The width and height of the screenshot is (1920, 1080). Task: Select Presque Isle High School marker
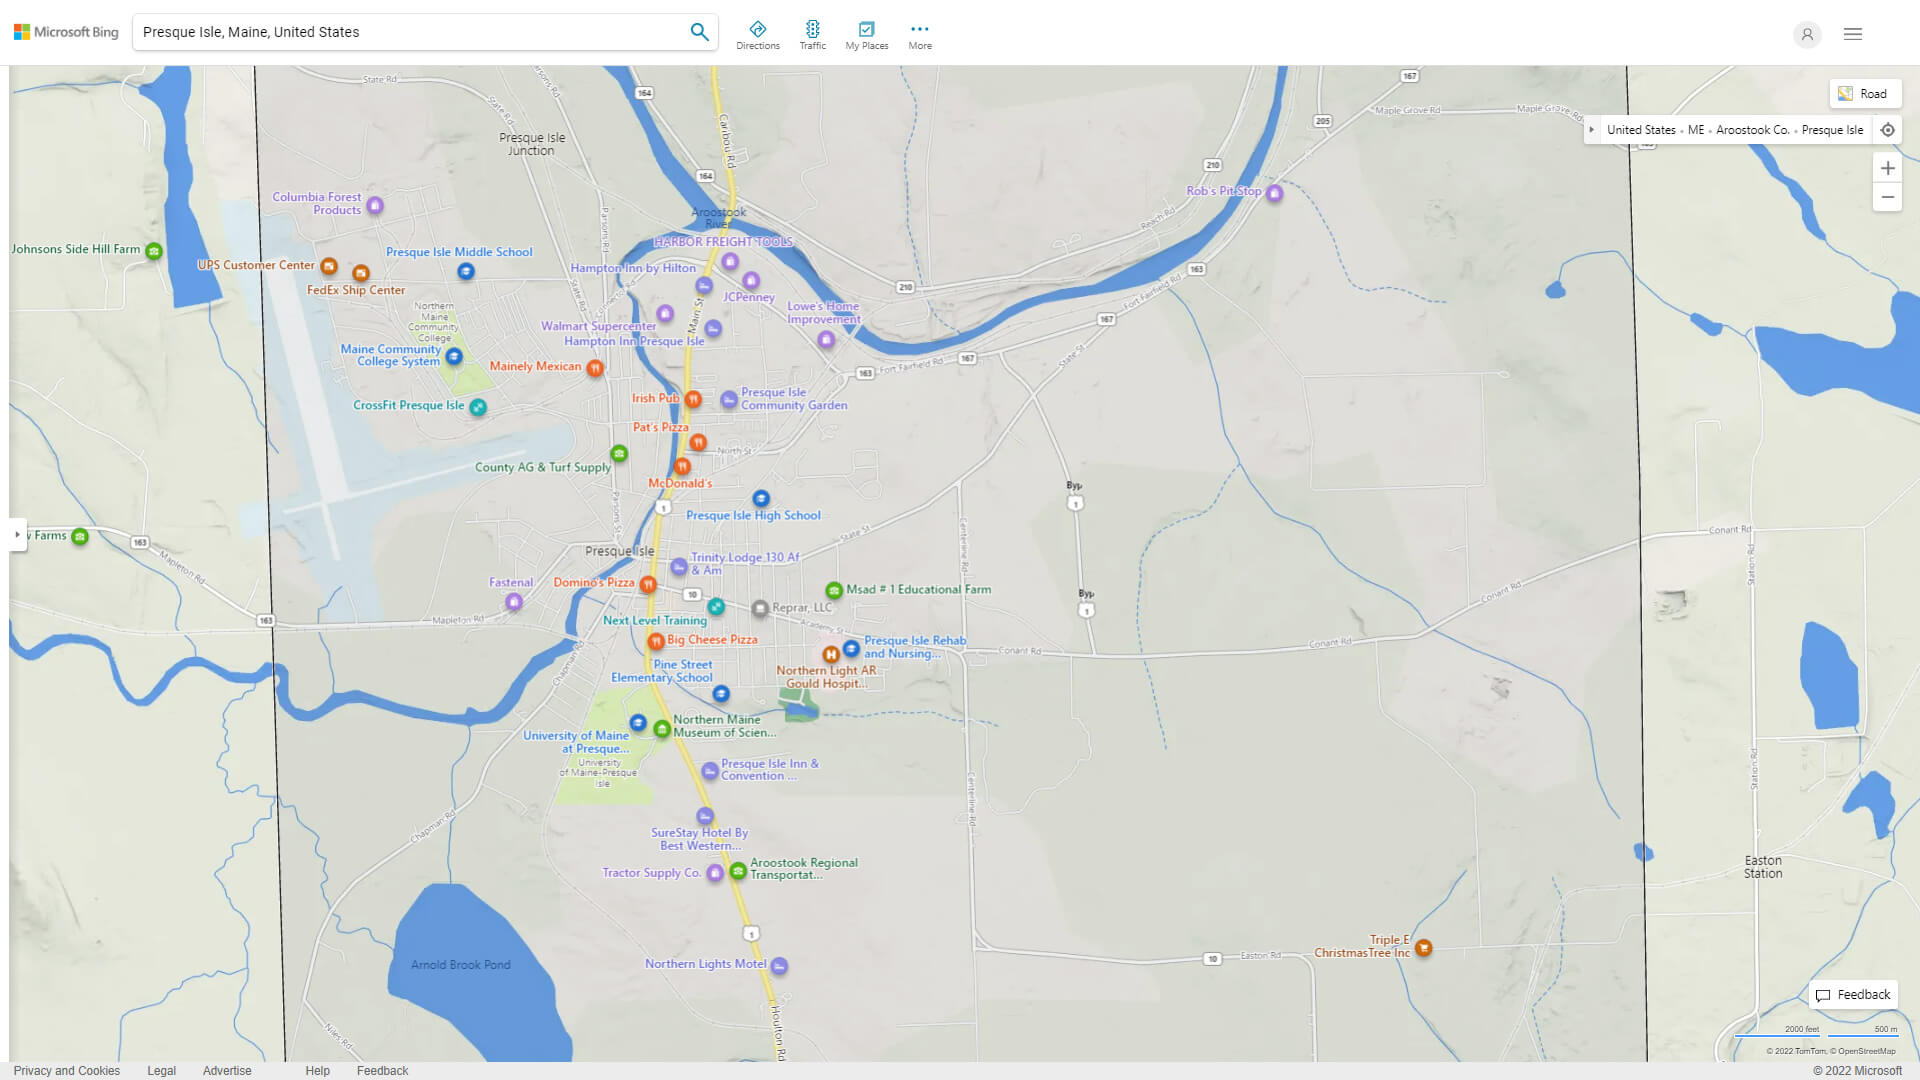(761, 498)
